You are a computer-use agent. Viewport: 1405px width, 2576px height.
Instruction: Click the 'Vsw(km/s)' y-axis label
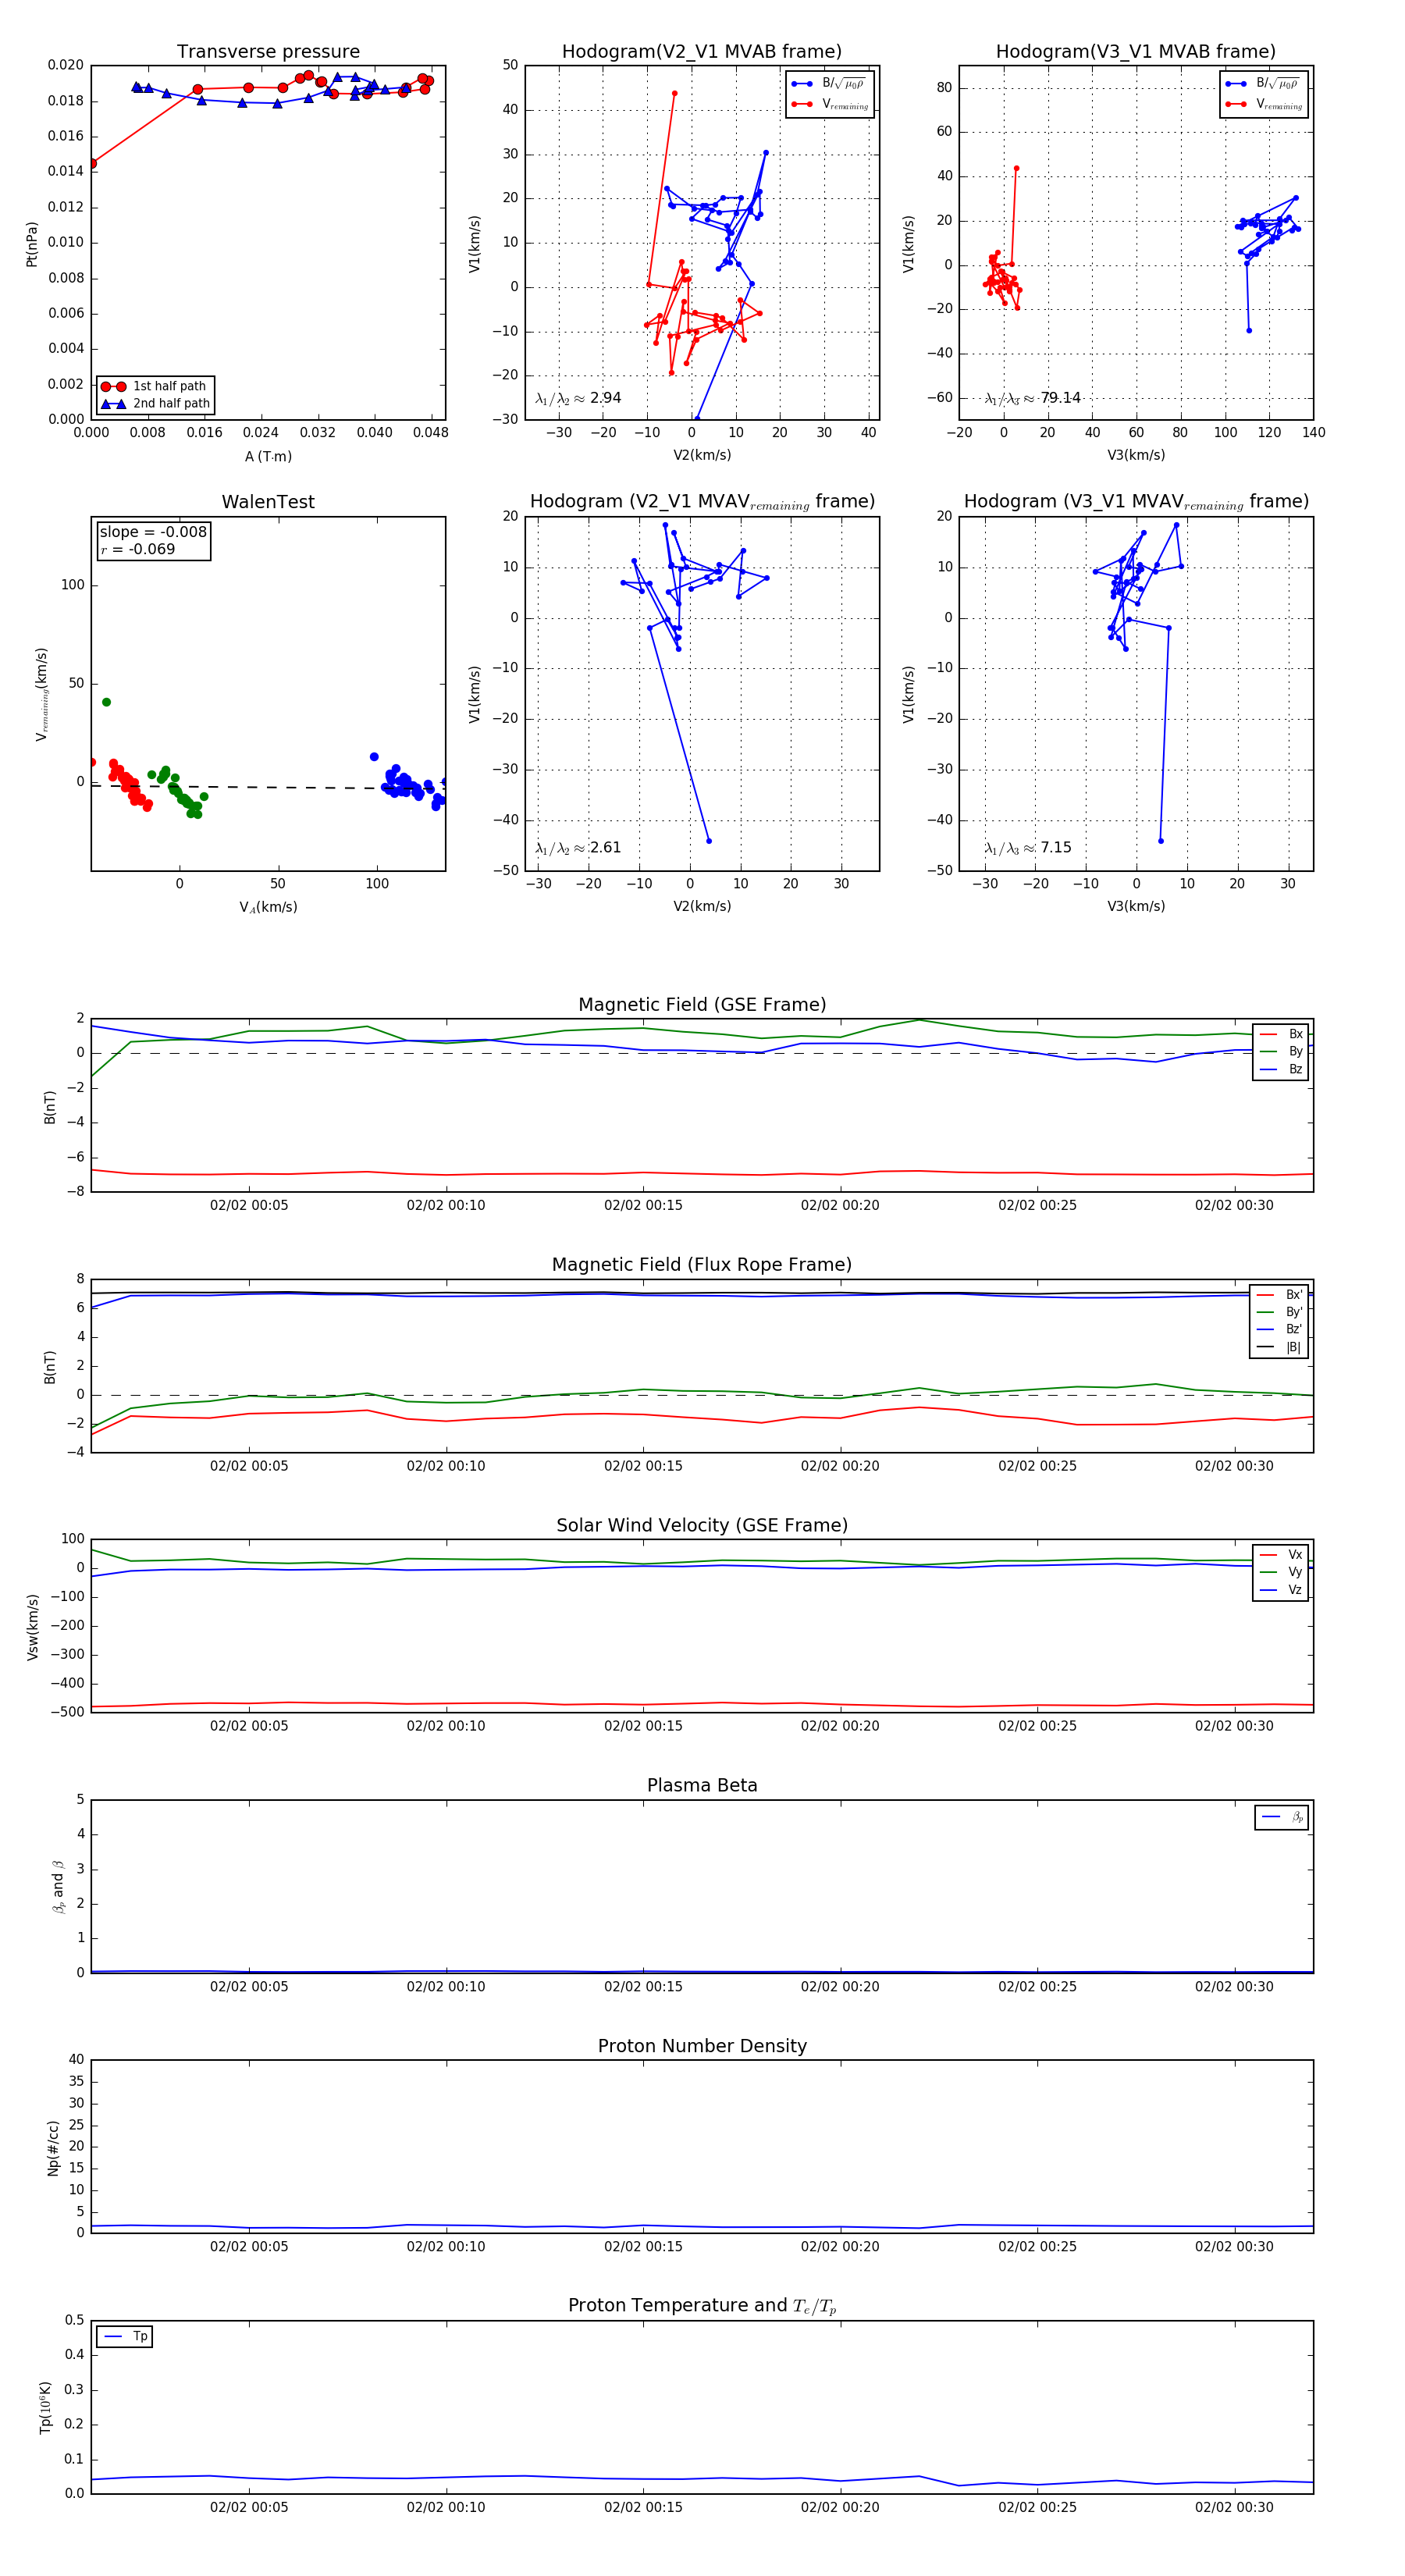point(33,1627)
